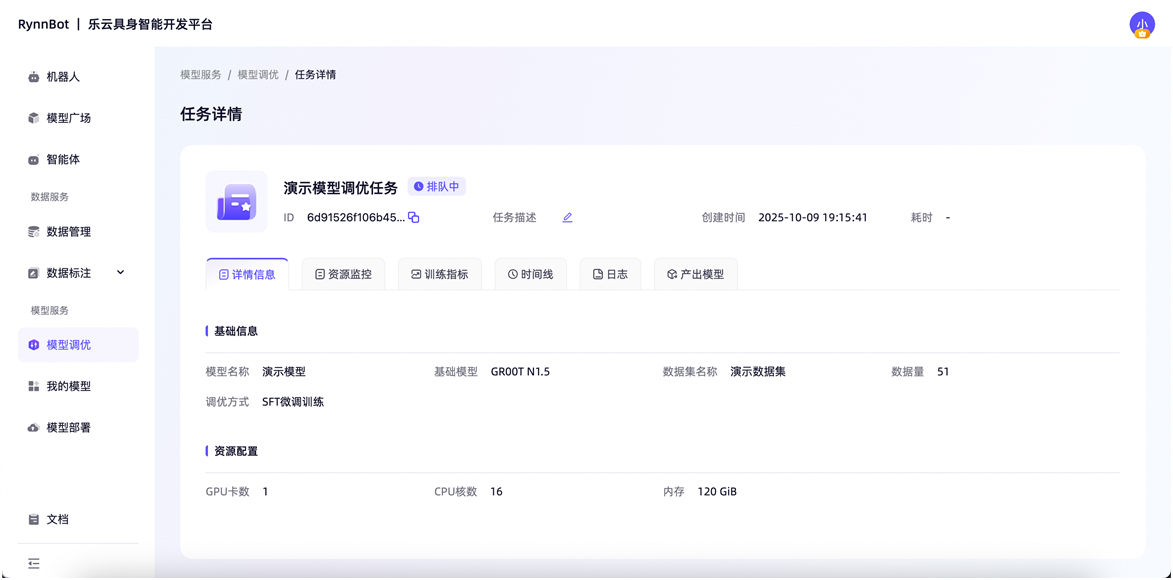Click the 任务详情 page heading
The height and width of the screenshot is (580, 1173).
tap(211, 115)
